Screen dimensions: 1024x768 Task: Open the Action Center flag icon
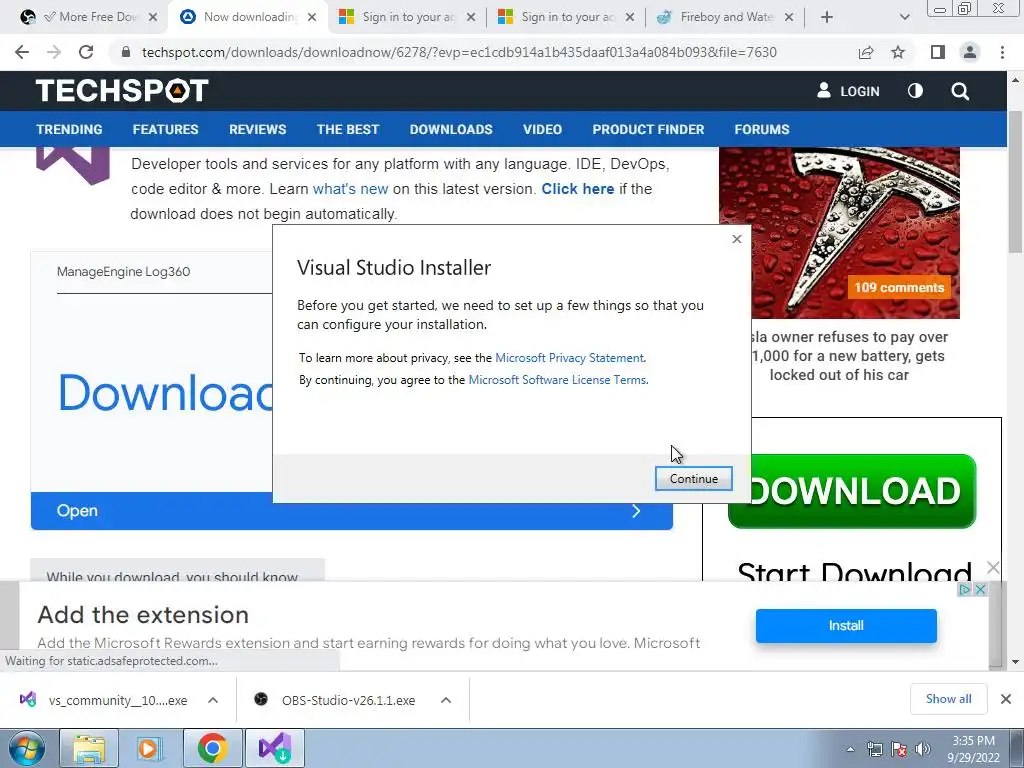pos(899,749)
